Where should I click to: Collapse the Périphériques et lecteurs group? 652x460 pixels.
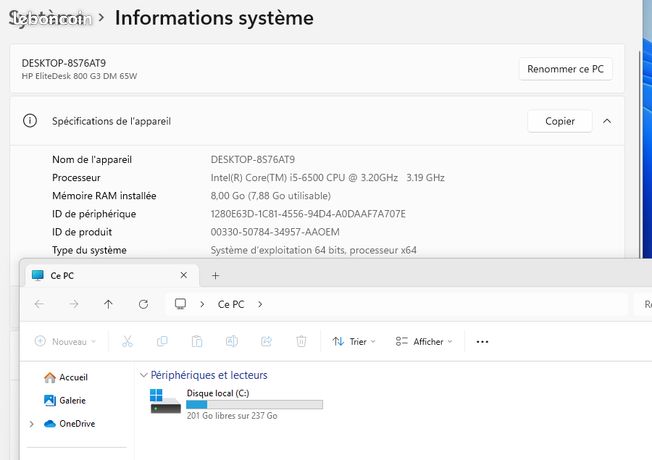pos(143,375)
